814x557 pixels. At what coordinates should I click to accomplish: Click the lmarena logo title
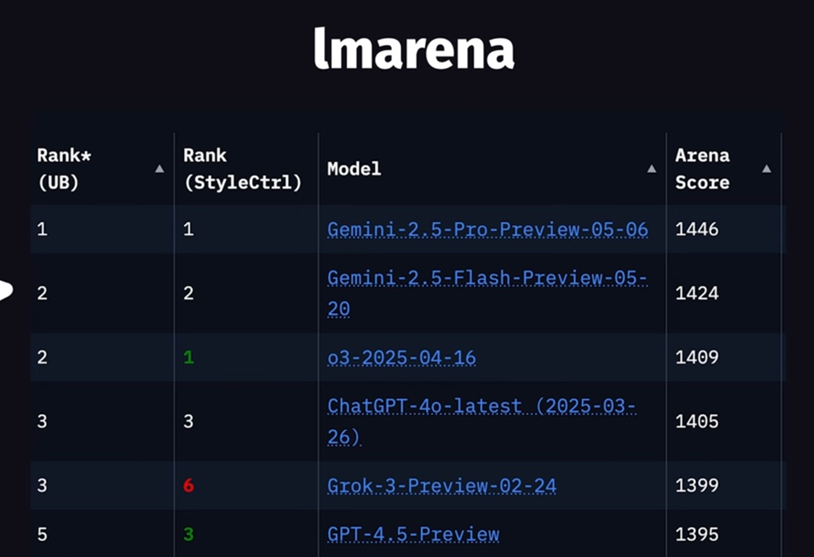tap(414, 49)
